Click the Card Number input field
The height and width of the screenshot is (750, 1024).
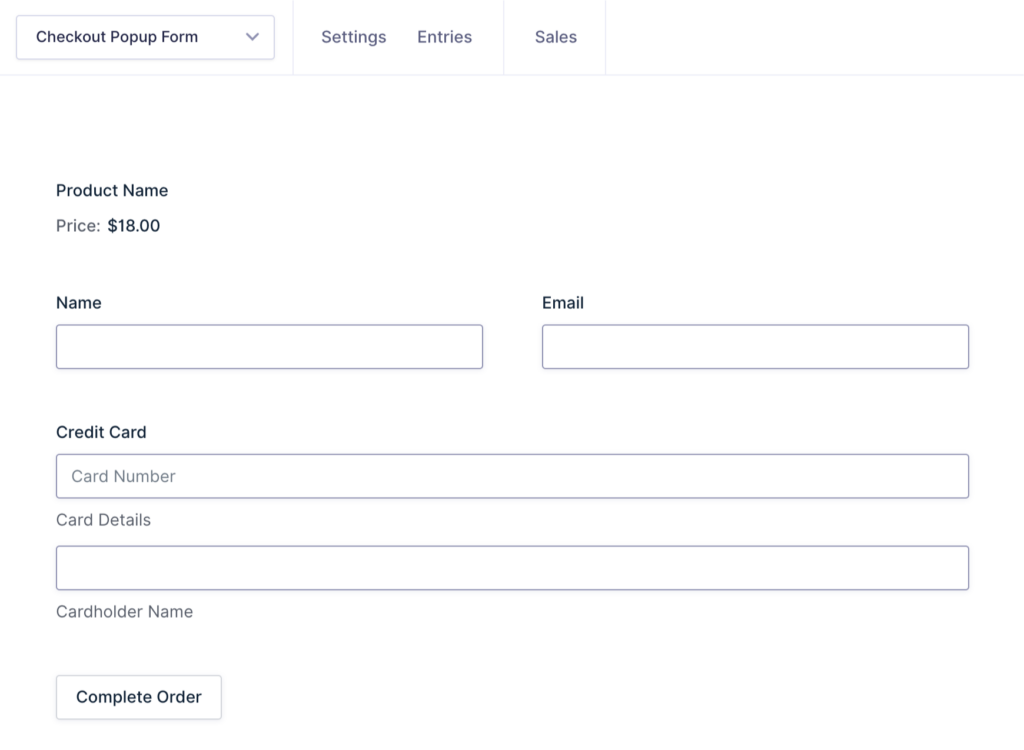(x=512, y=476)
